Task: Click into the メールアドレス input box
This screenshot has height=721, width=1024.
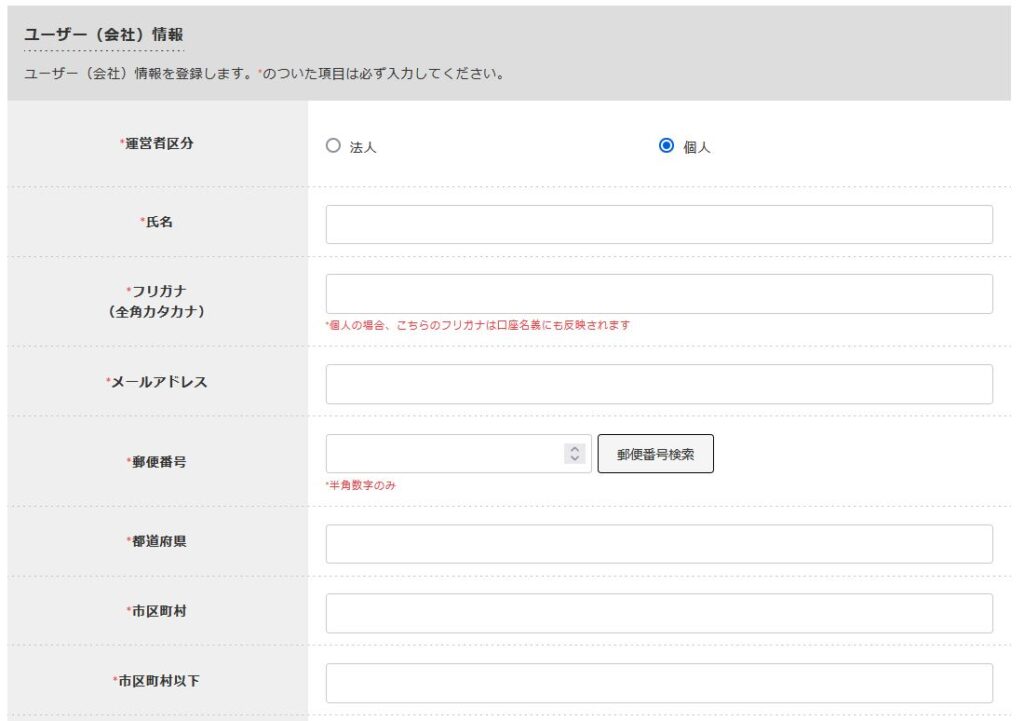Action: 659,384
